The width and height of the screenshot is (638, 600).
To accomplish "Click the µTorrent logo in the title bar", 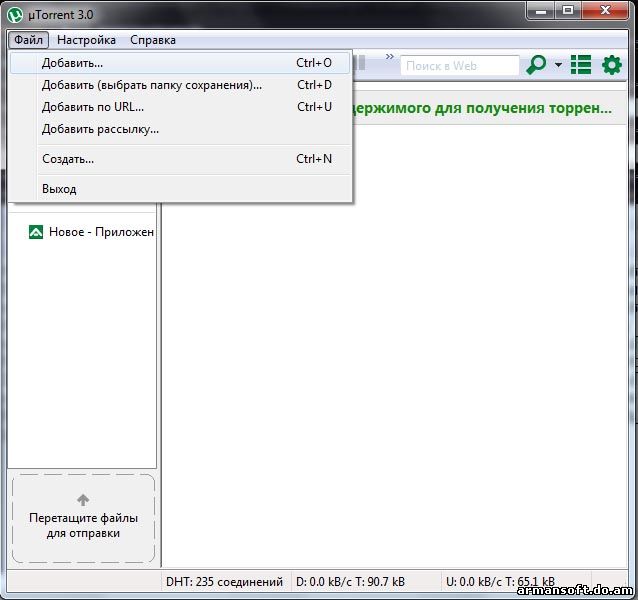I will point(15,15).
